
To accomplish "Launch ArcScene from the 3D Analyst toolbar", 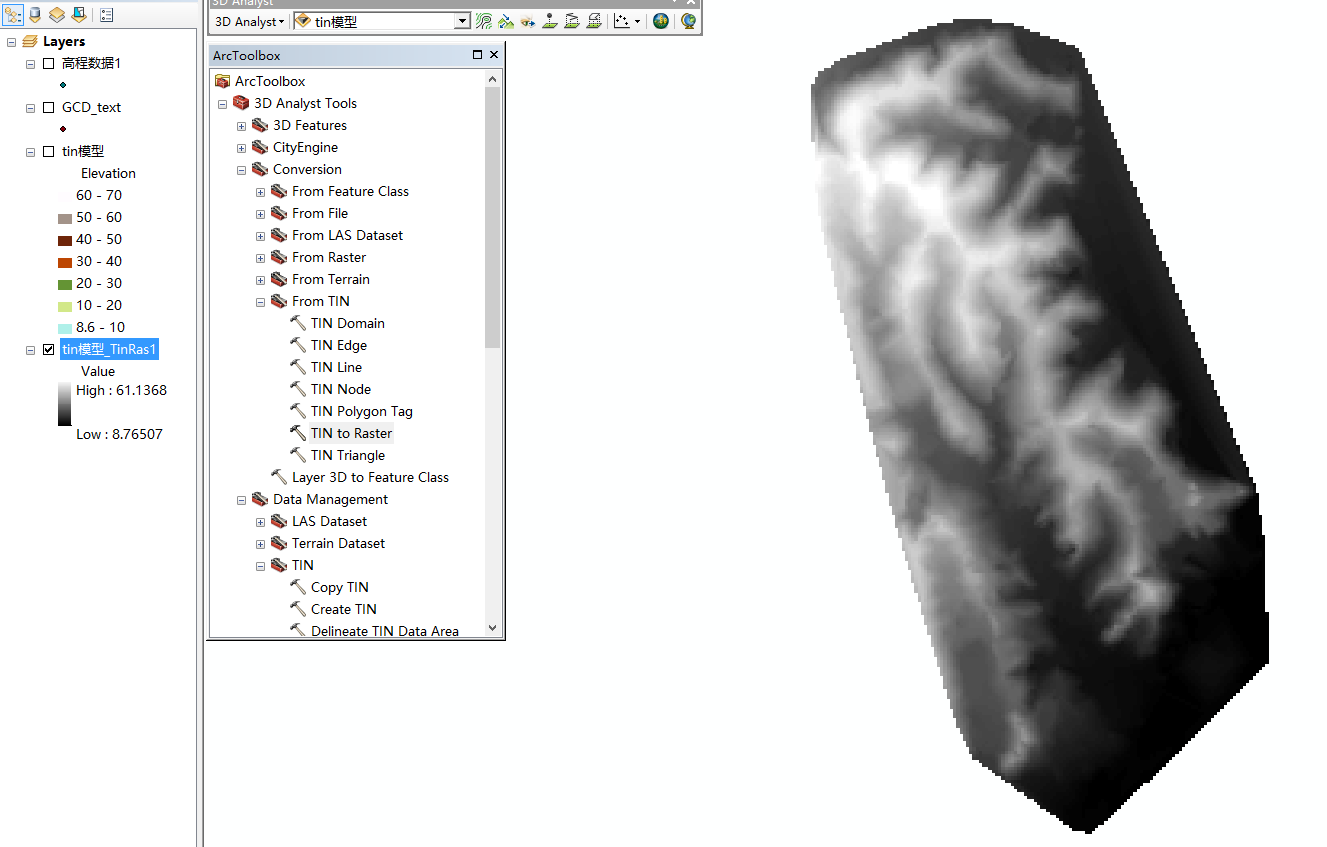I will (660, 21).
